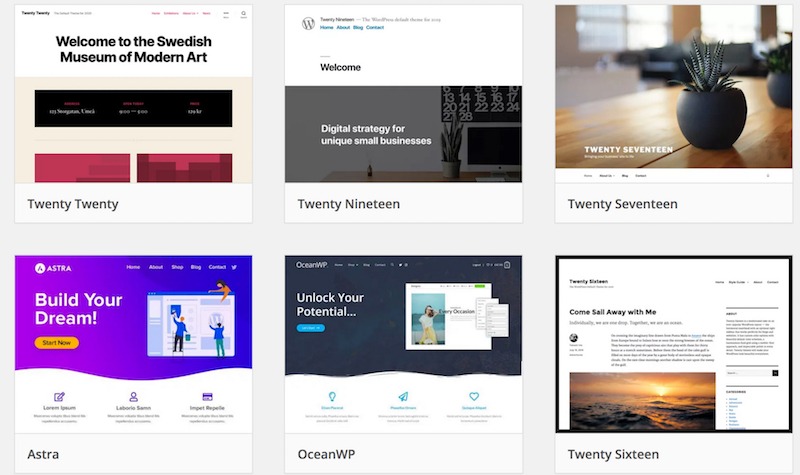Click the edit pencil icon above Lorem Ipsum
The image size is (800, 475).
[x=59, y=396]
